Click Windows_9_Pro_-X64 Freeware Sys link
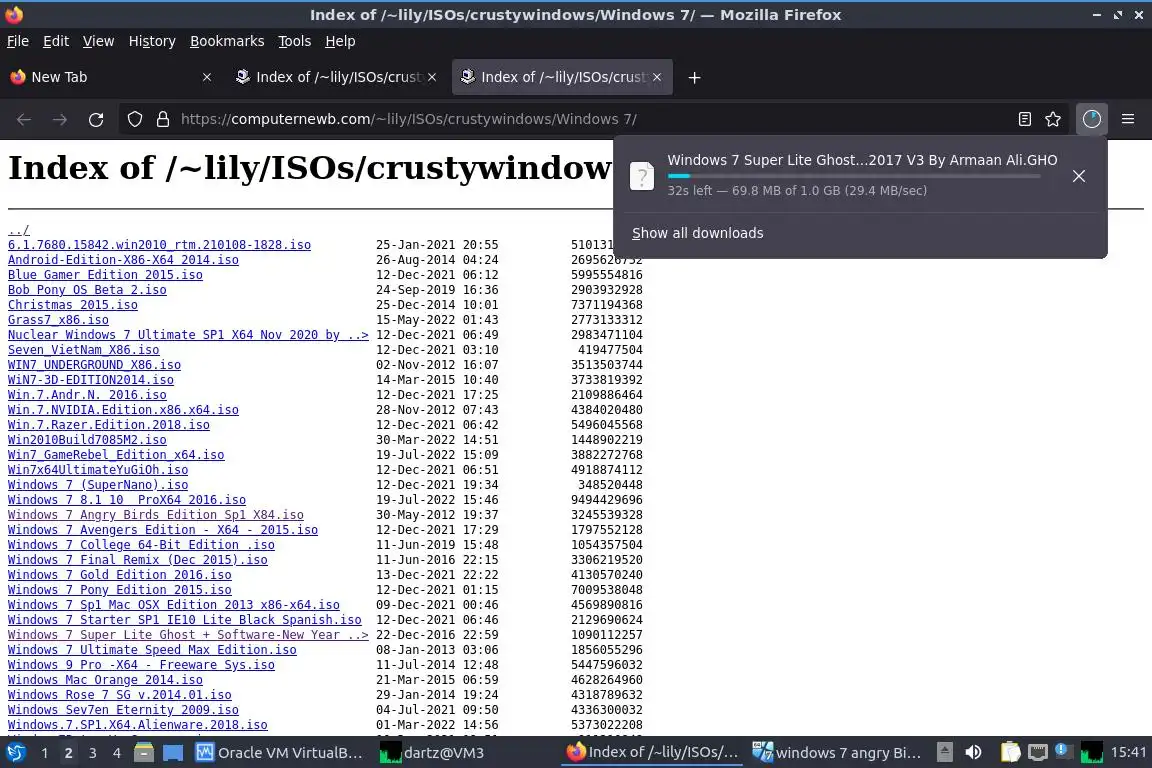This screenshot has width=1152, height=768. tap(141, 664)
